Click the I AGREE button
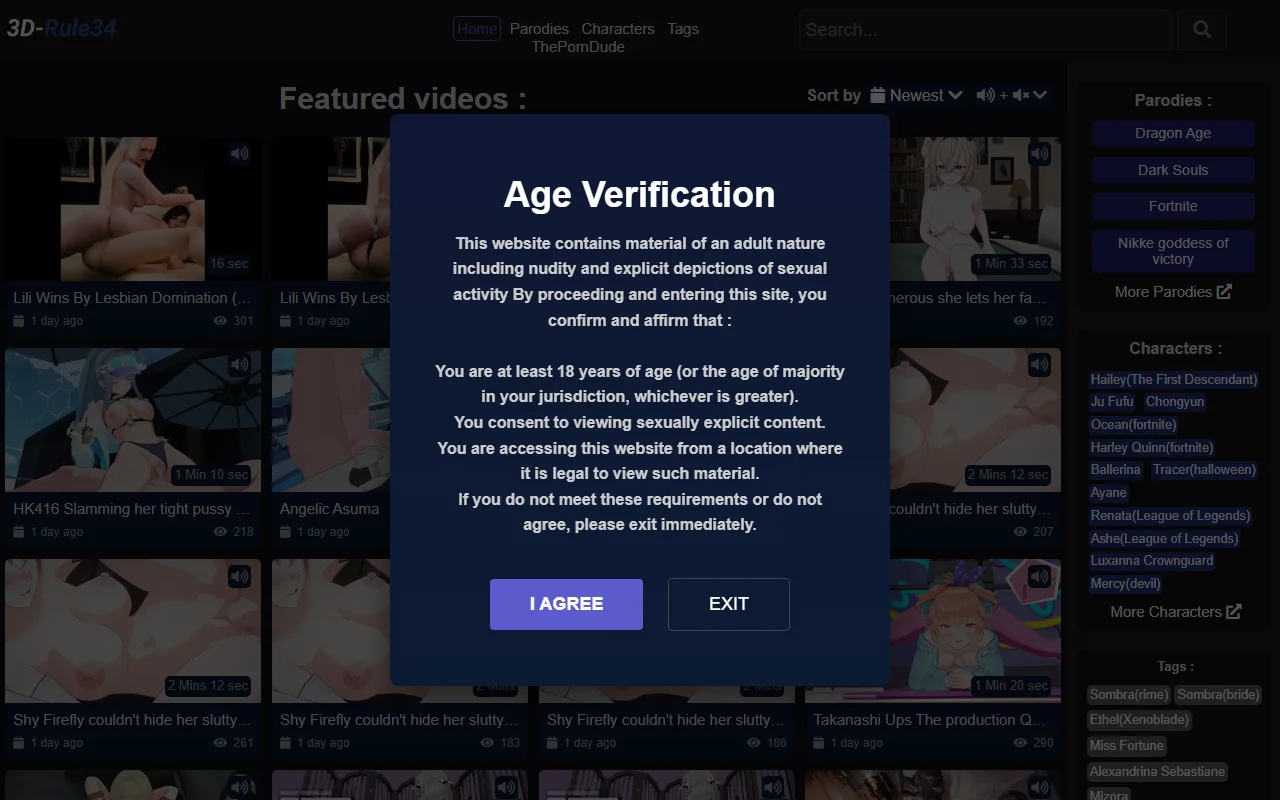The image size is (1280, 800). pyautogui.click(x=566, y=604)
